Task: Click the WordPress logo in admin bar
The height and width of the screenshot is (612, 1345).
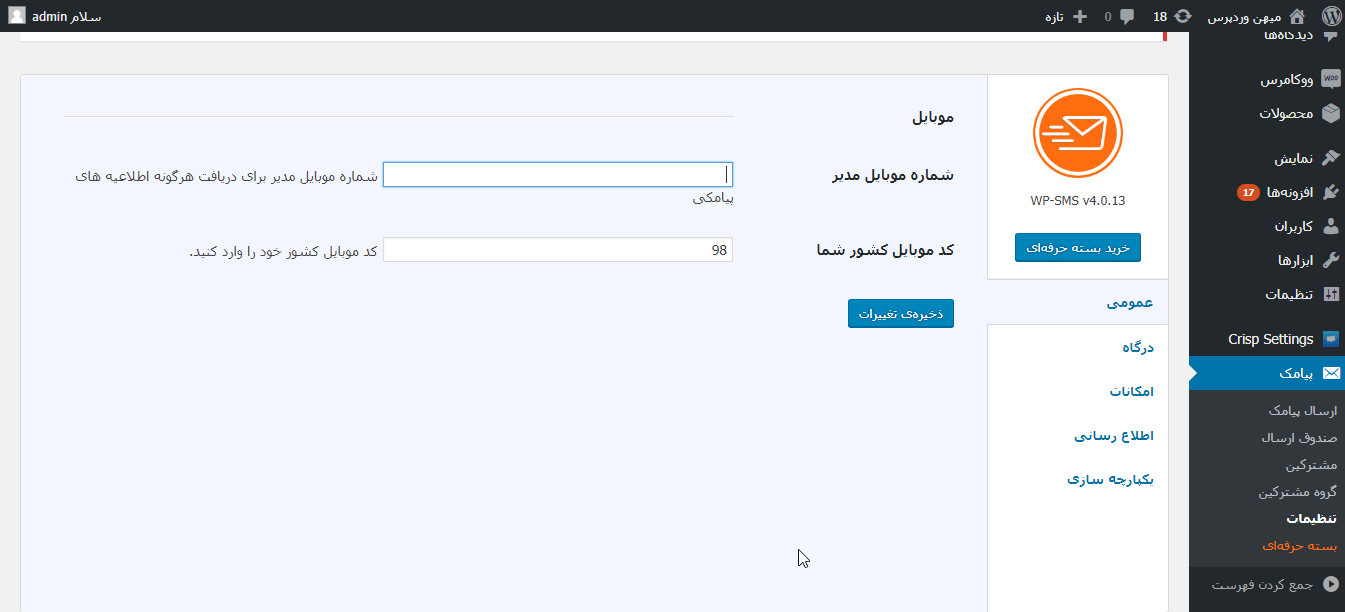Action: pyautogui.click(x=1330, y=16)
